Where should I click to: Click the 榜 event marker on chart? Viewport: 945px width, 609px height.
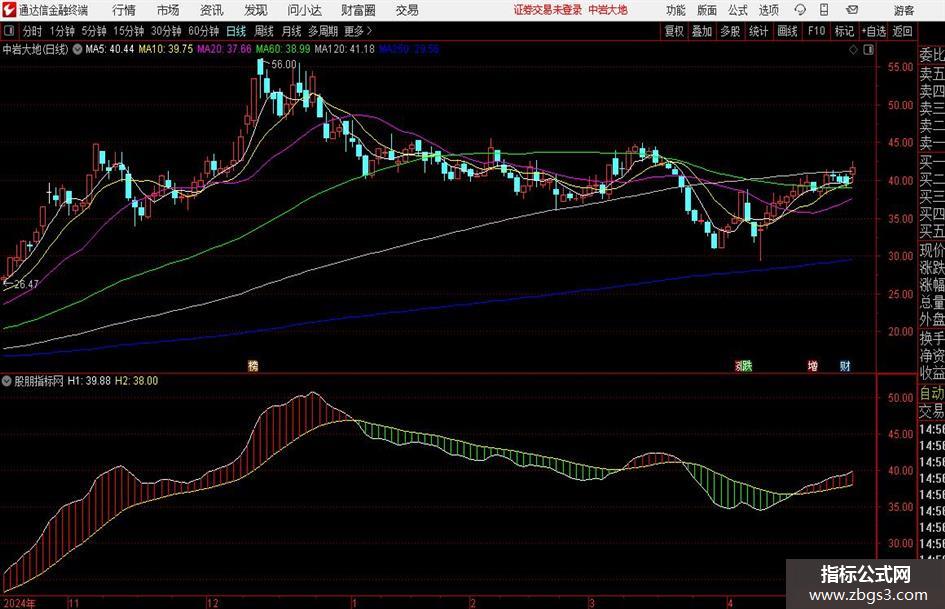click(253, 366)
